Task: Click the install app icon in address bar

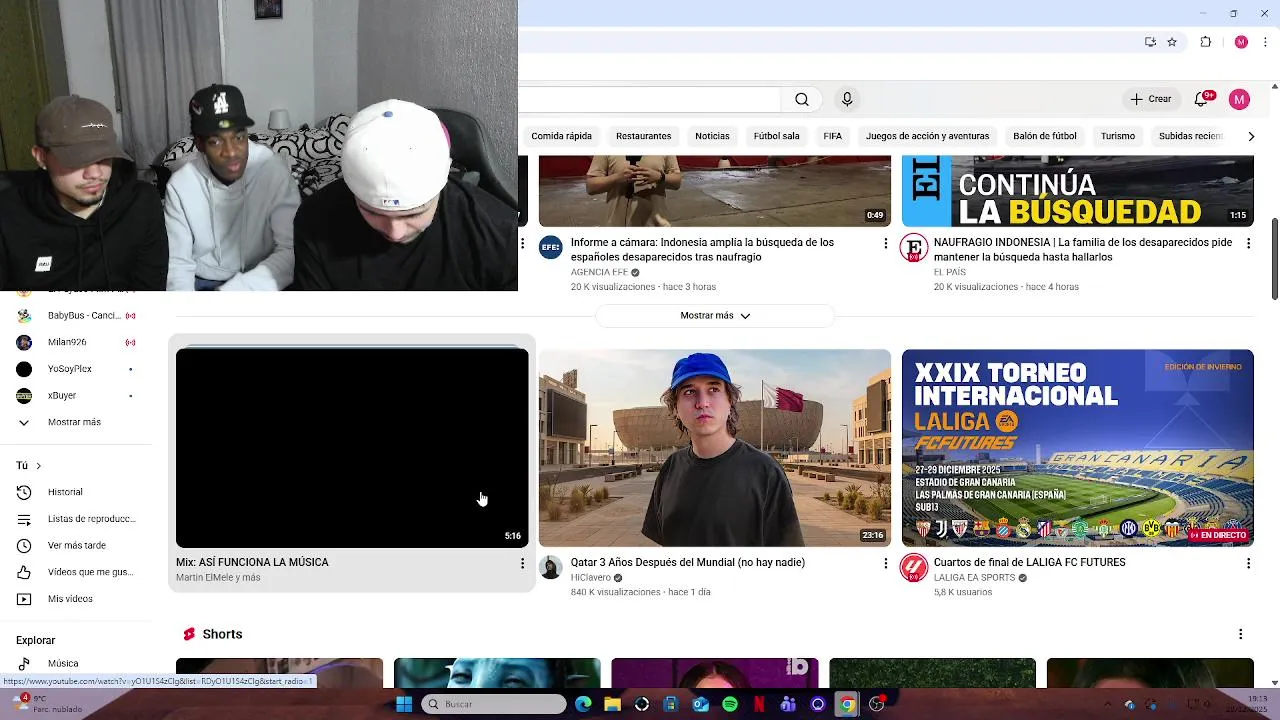Action: (x=1150, y=42)
